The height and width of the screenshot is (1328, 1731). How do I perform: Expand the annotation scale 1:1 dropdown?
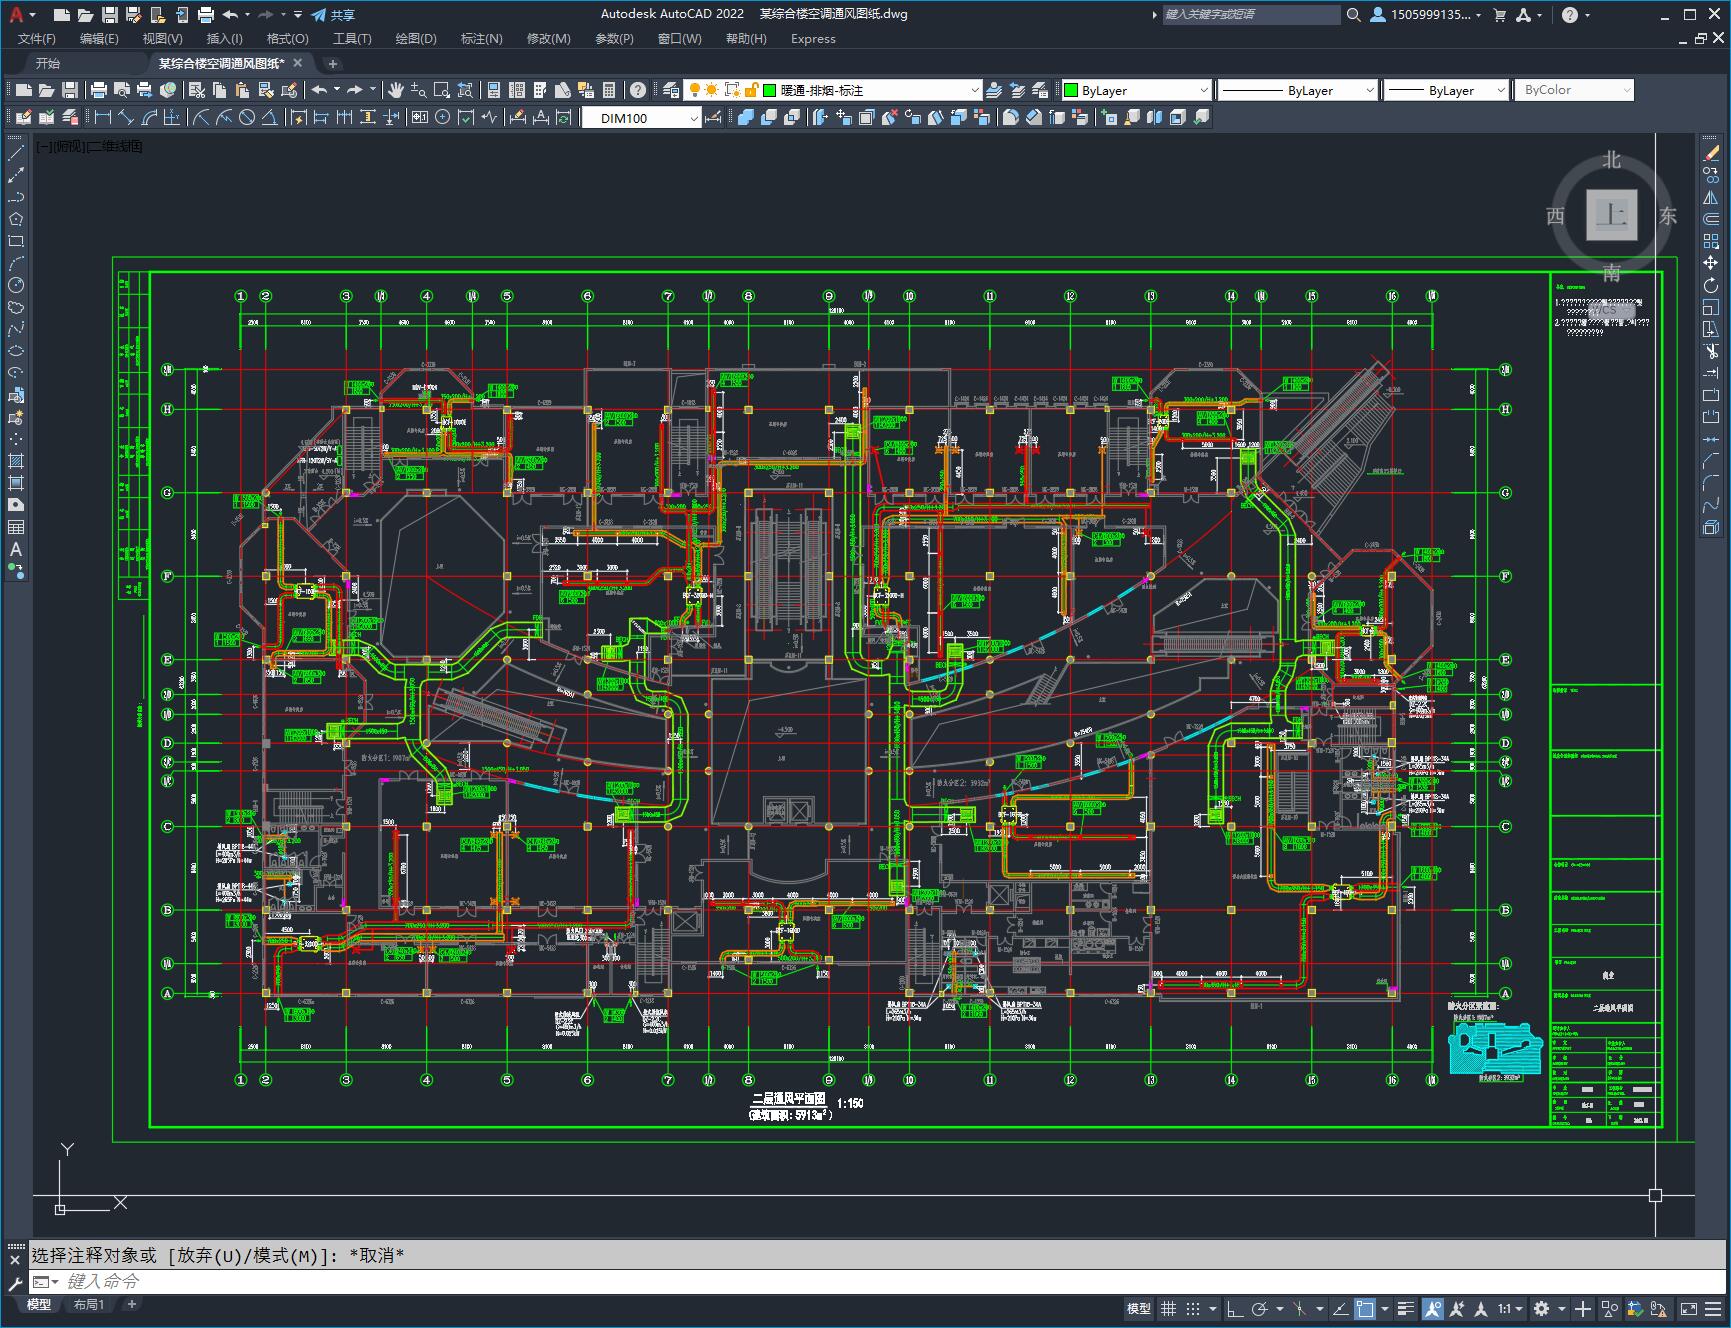[x=1520, y=1308]
